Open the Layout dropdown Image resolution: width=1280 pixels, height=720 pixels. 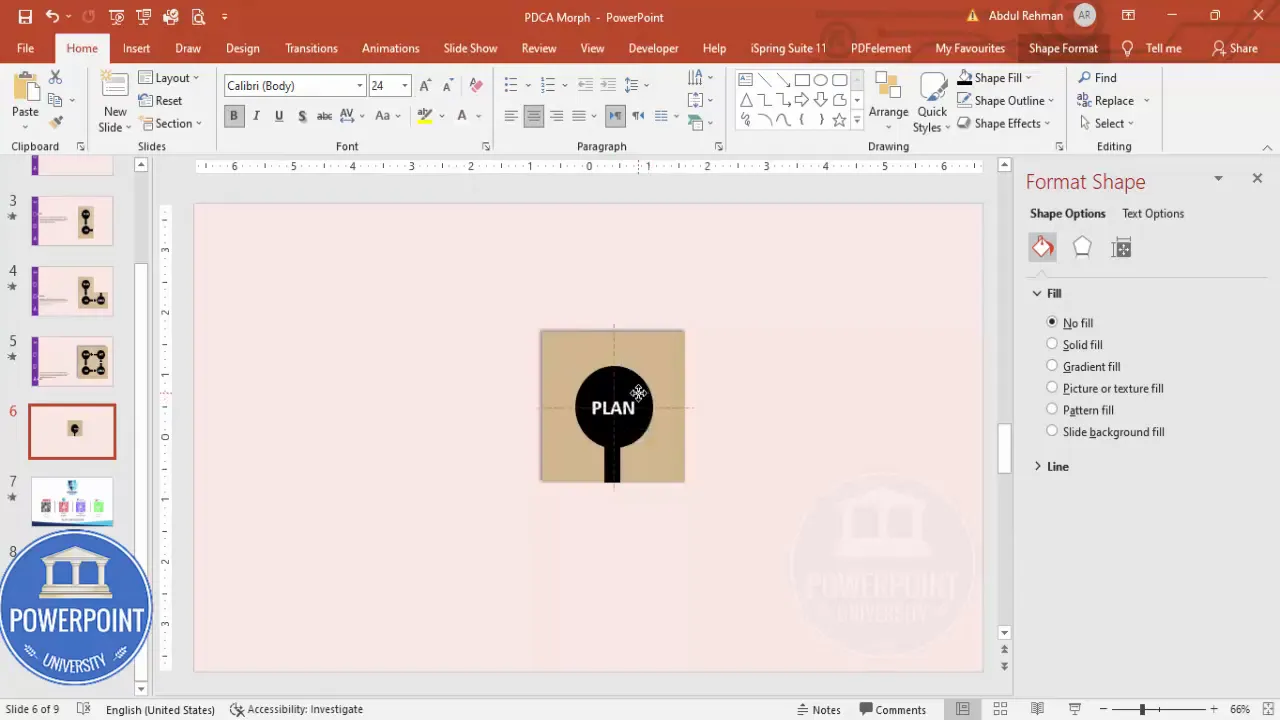point(168,77)
